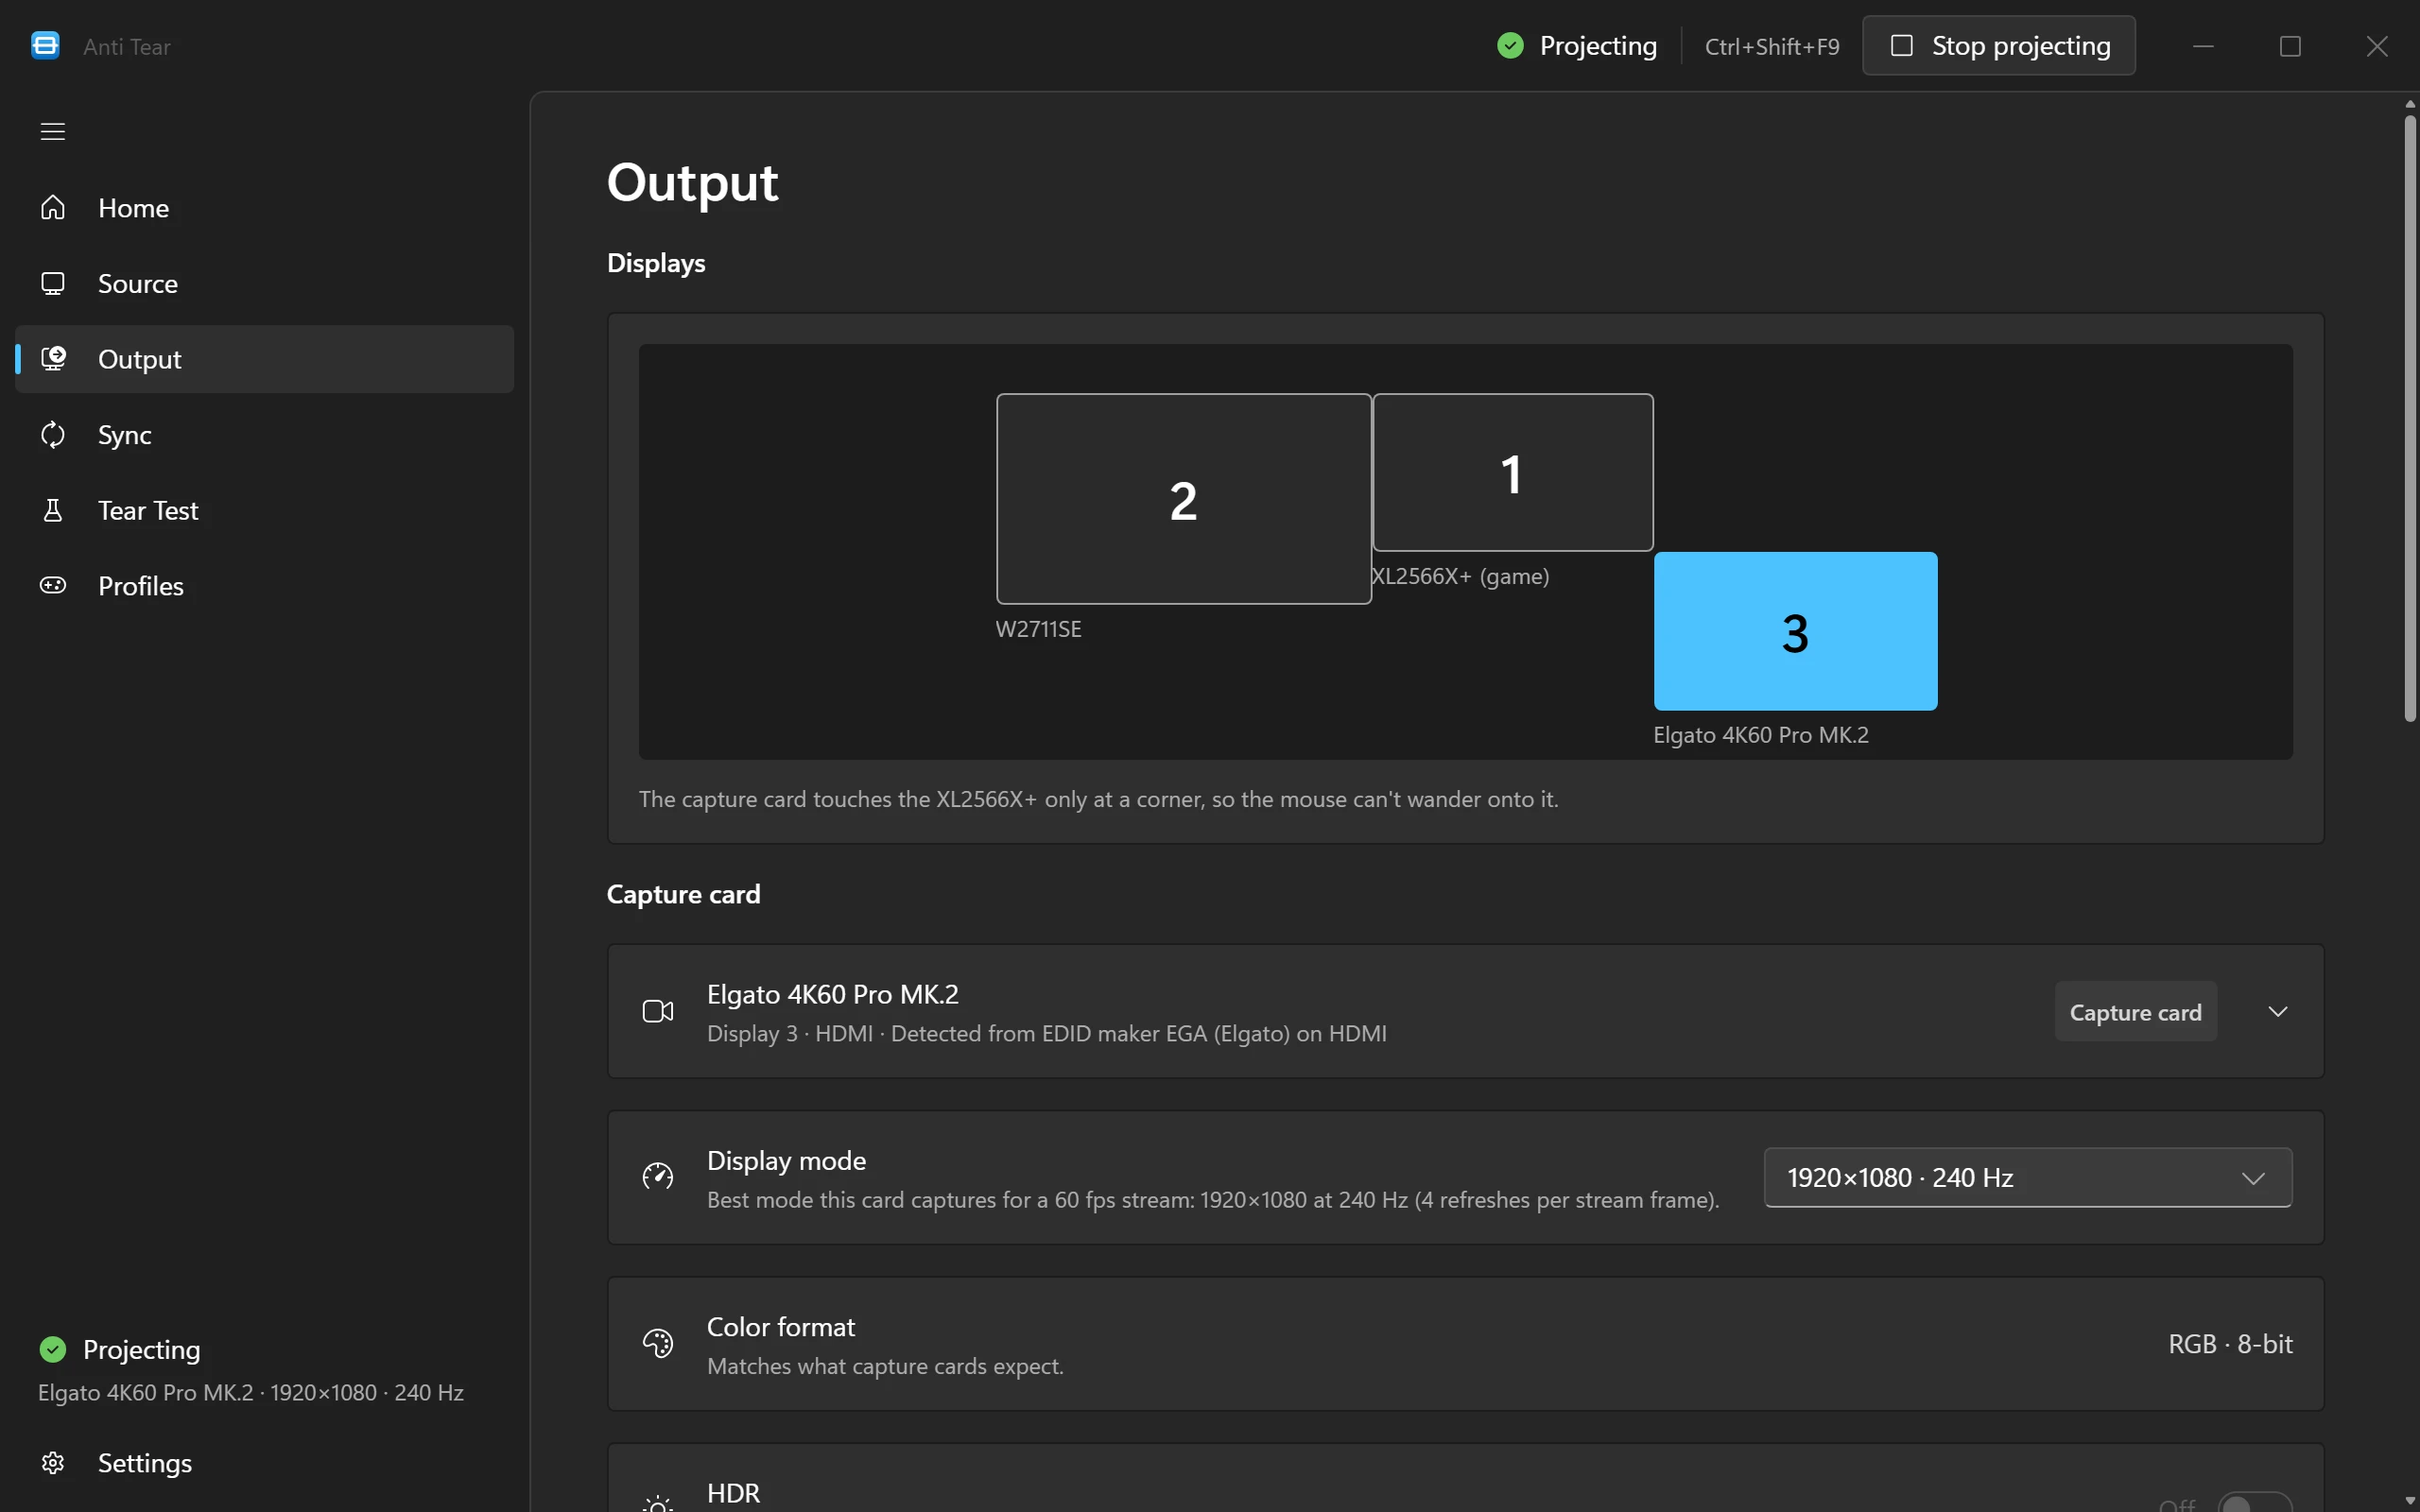Go to the Source page
The image size is (2420, 1512).
pyautogui.click(x=265, y=283)
